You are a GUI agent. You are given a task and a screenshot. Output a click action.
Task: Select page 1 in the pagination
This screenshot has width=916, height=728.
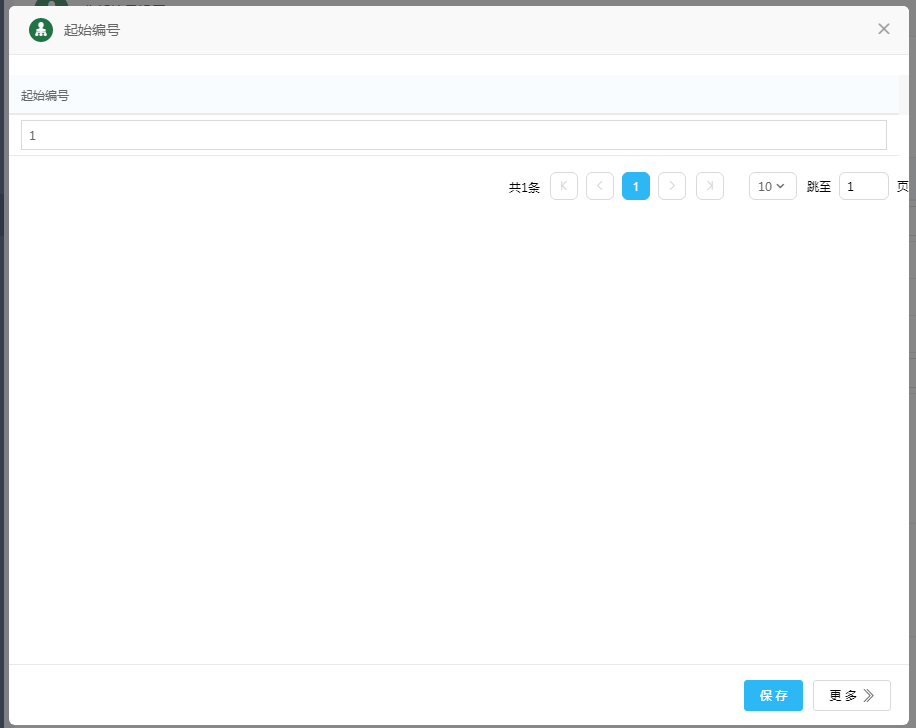point(636,186)
